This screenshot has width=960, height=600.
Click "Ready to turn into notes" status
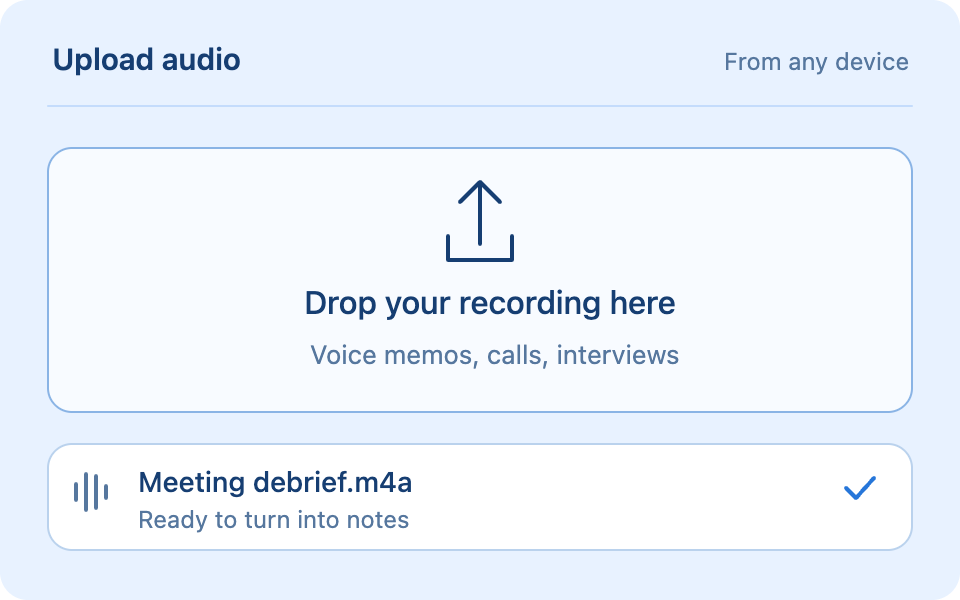tap(274, 520)
